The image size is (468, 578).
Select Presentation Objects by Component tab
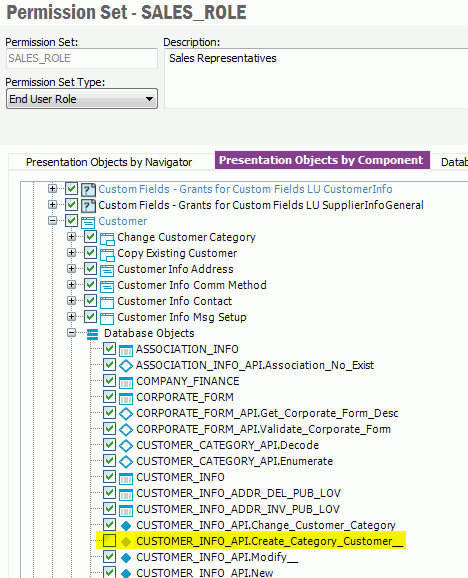[x=321, y=161]
